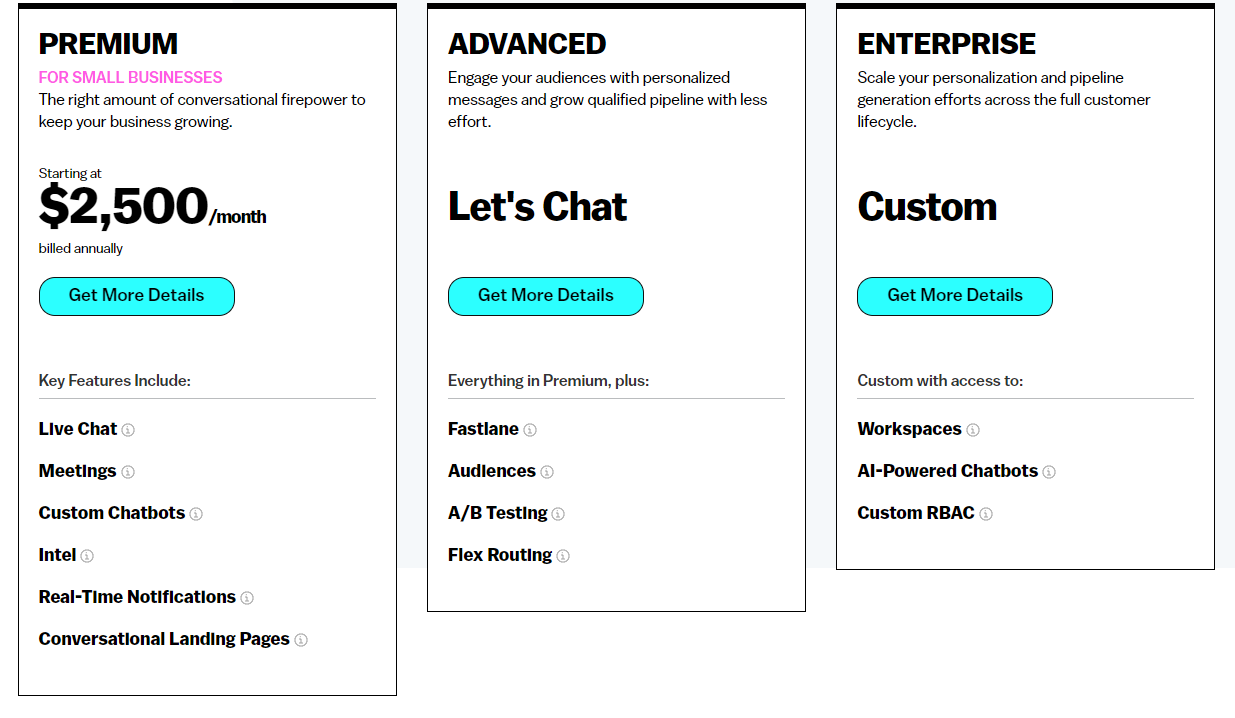Click the info icon beside Intel
1235x718 pixels.
click(87, 556)
